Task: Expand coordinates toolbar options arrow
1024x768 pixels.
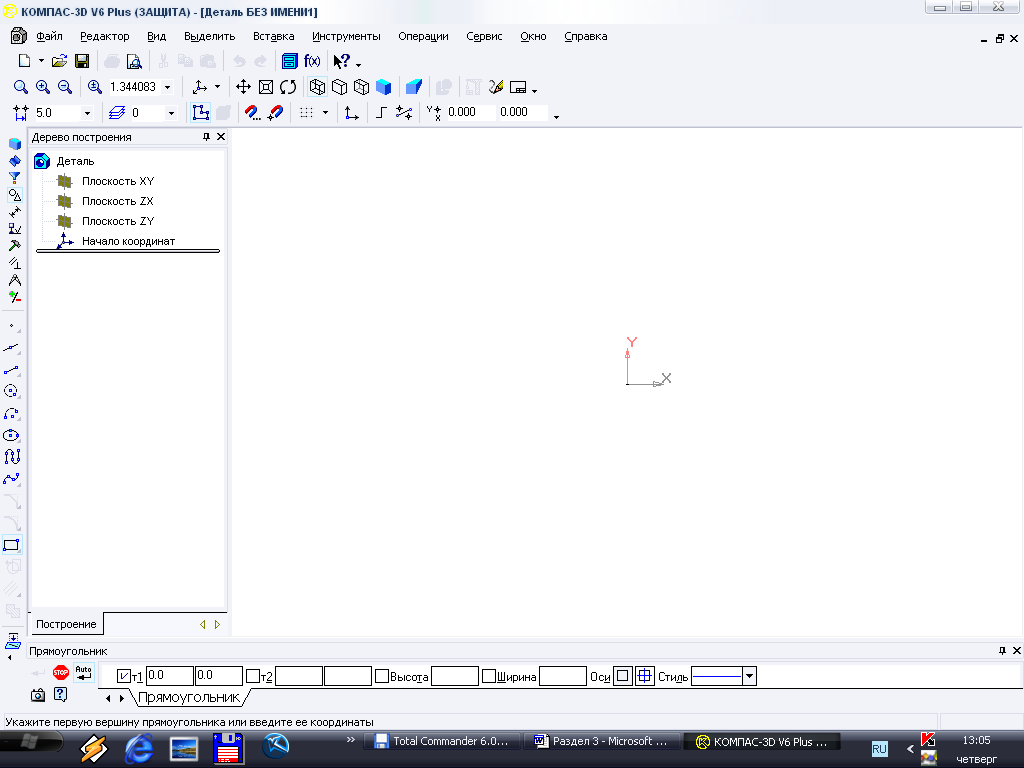Action: tap(556, 117)
